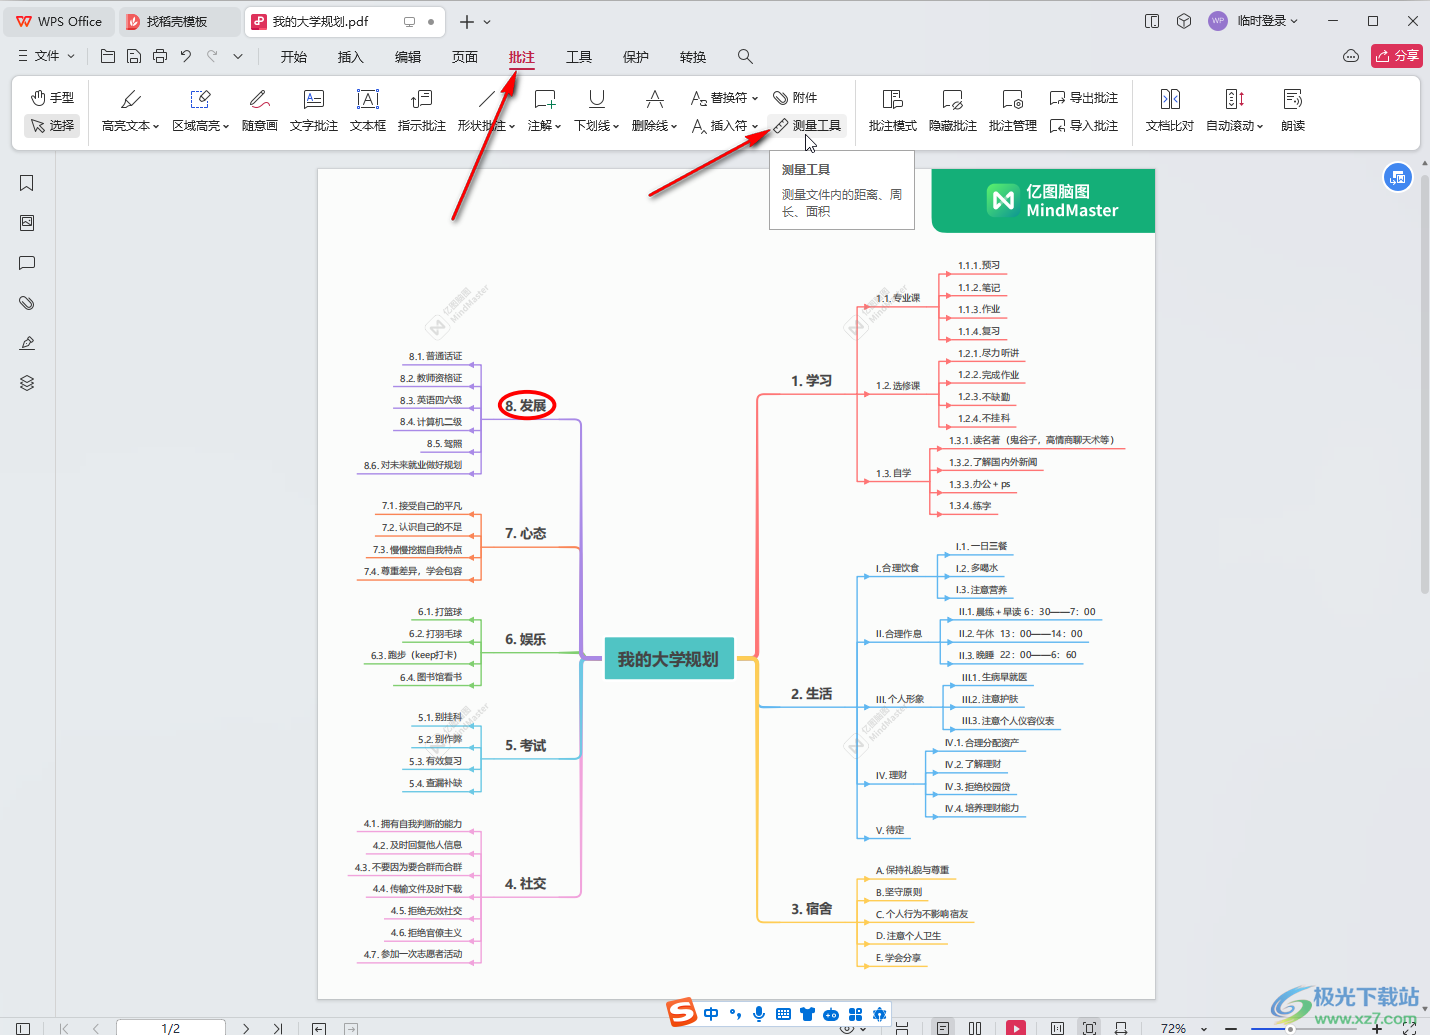
Task: Expand the Shape annotation dropdown
Action: [512, 126]
